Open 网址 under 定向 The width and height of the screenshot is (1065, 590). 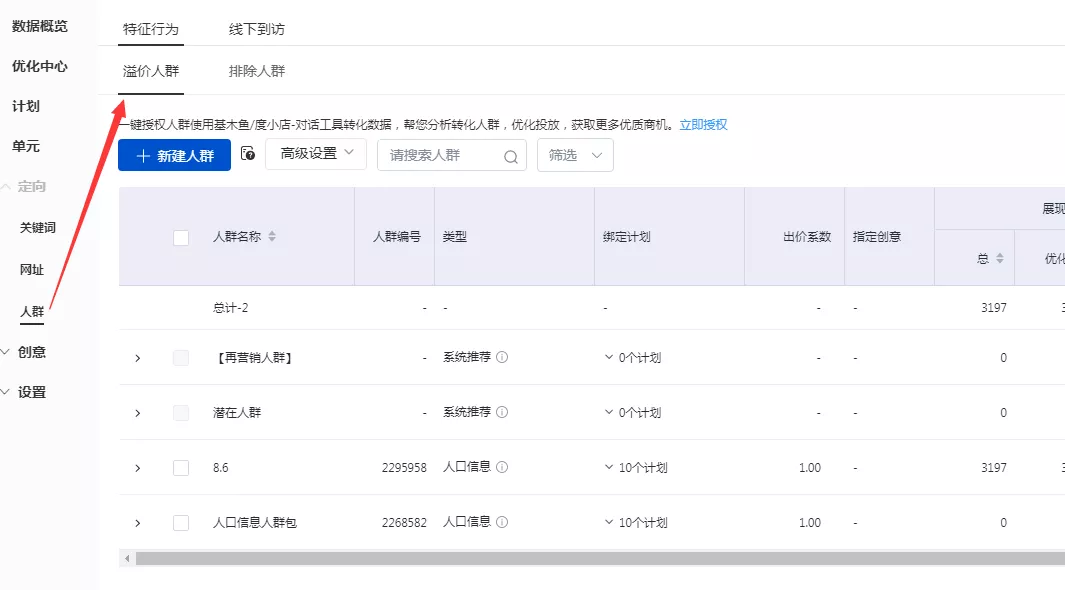32,270
